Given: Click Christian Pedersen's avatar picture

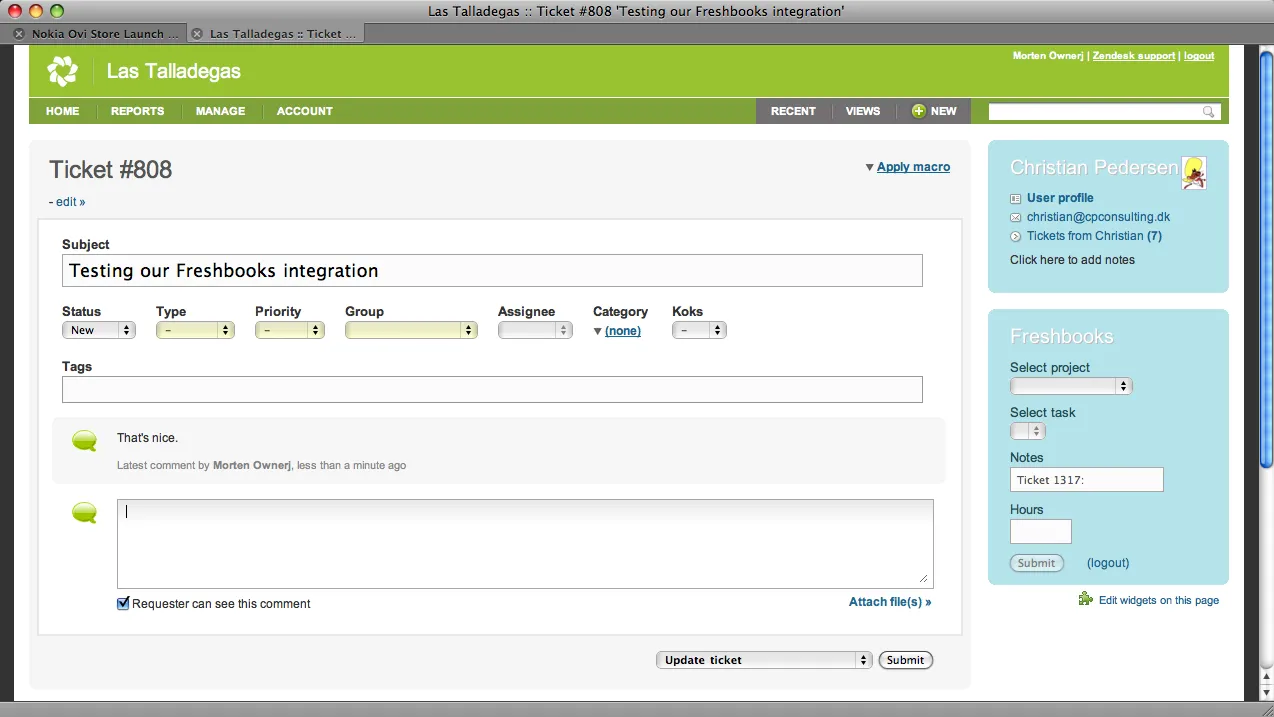Looking at the screenshot, I should point(1193,172).
